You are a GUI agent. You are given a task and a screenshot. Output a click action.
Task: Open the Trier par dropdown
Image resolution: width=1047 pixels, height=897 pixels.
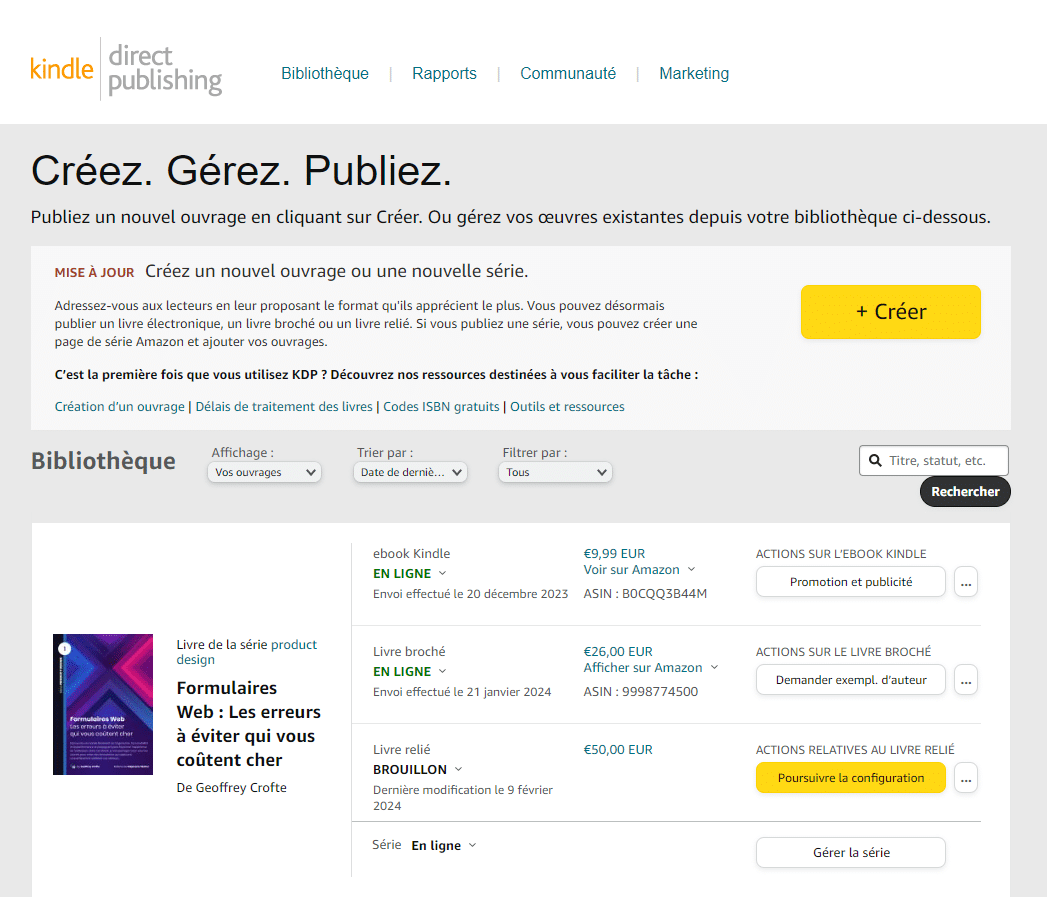[x=410, y=472]
